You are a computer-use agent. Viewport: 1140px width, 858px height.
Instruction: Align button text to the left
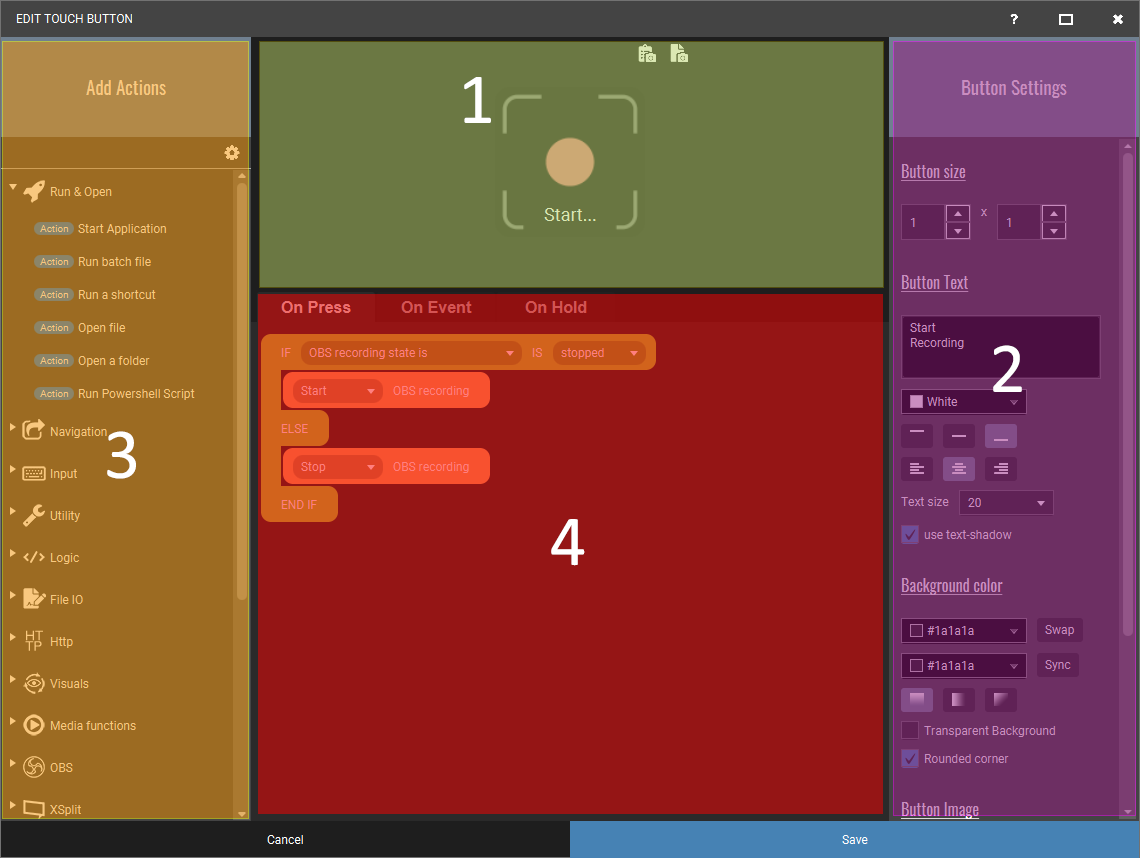click(917, 469)
